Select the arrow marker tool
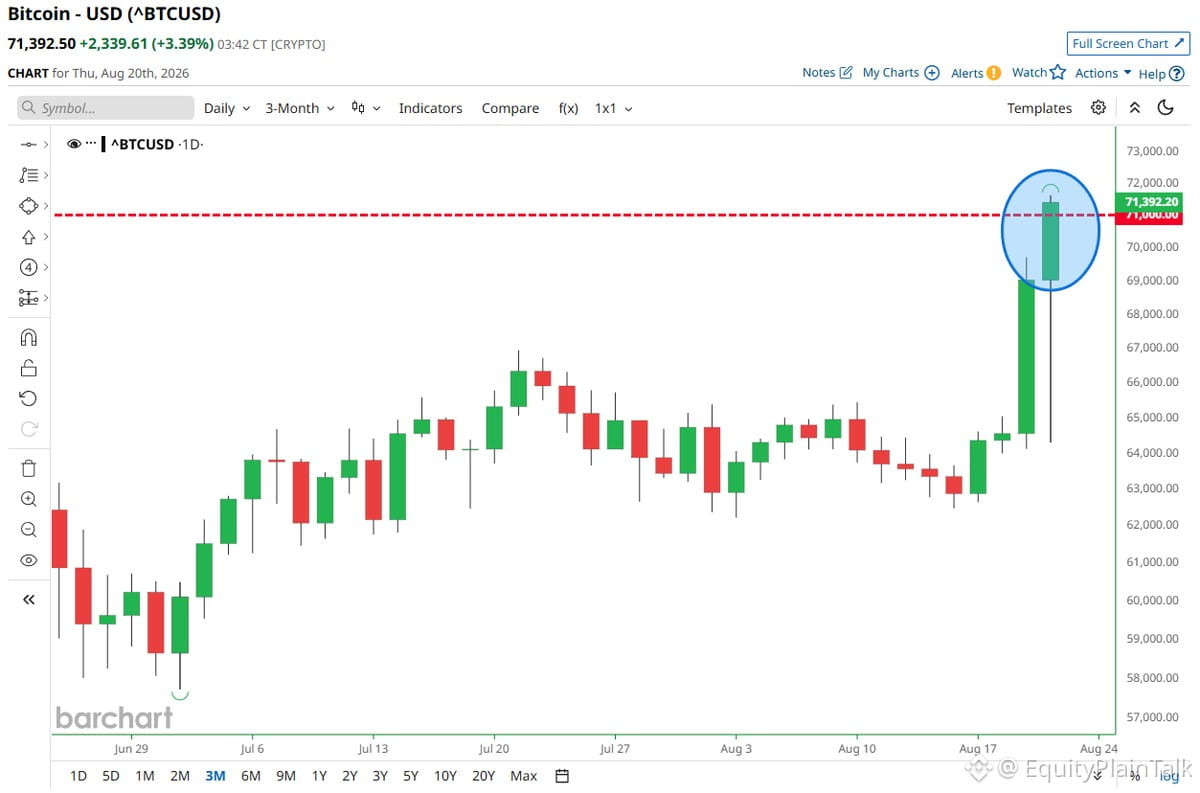Image resolution: width=1200 pixels, height=793 pixels. 28,237
